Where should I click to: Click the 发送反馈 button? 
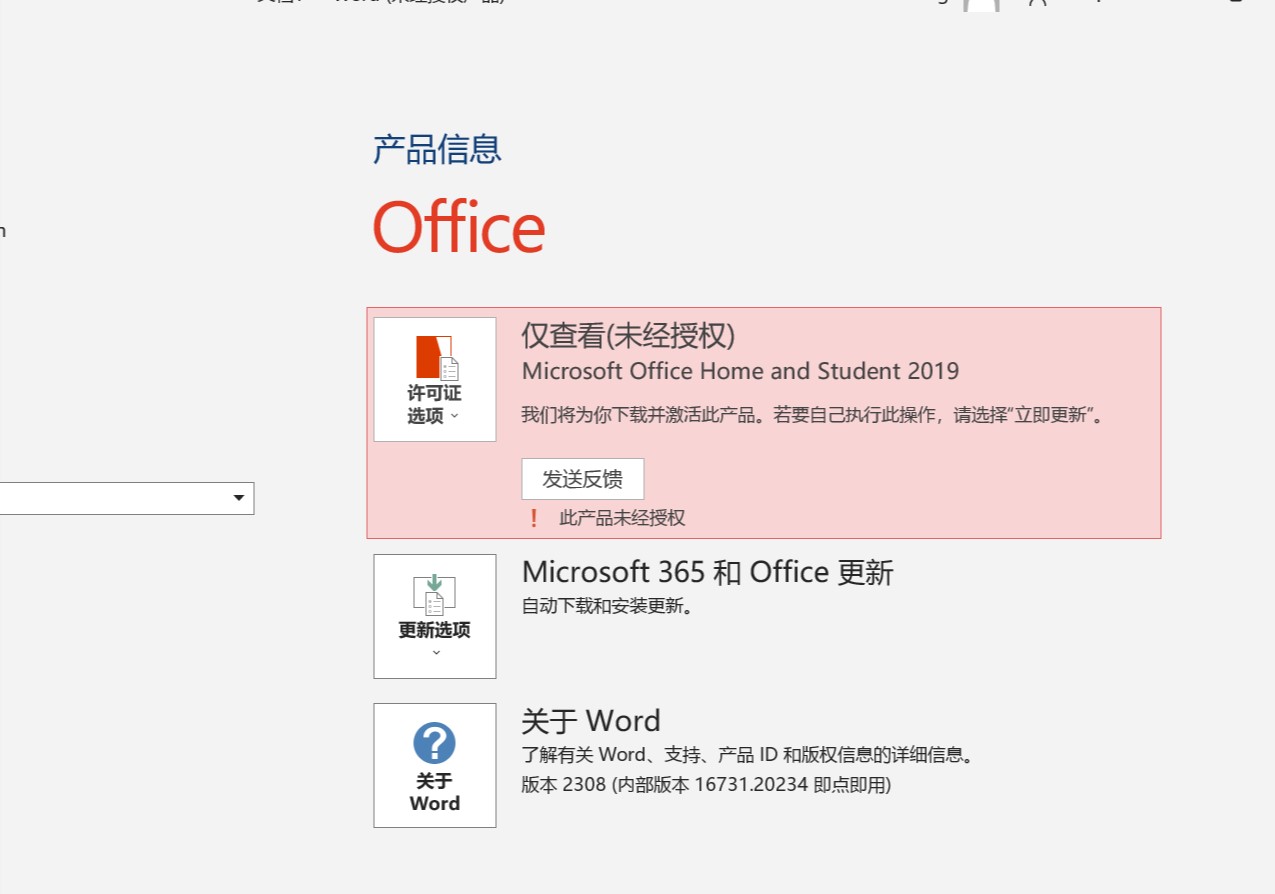583,479
